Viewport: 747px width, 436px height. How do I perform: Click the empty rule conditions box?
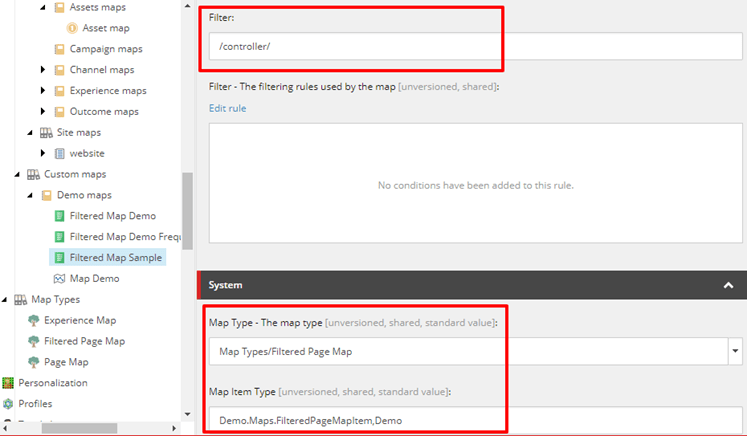tap(475, 183)
